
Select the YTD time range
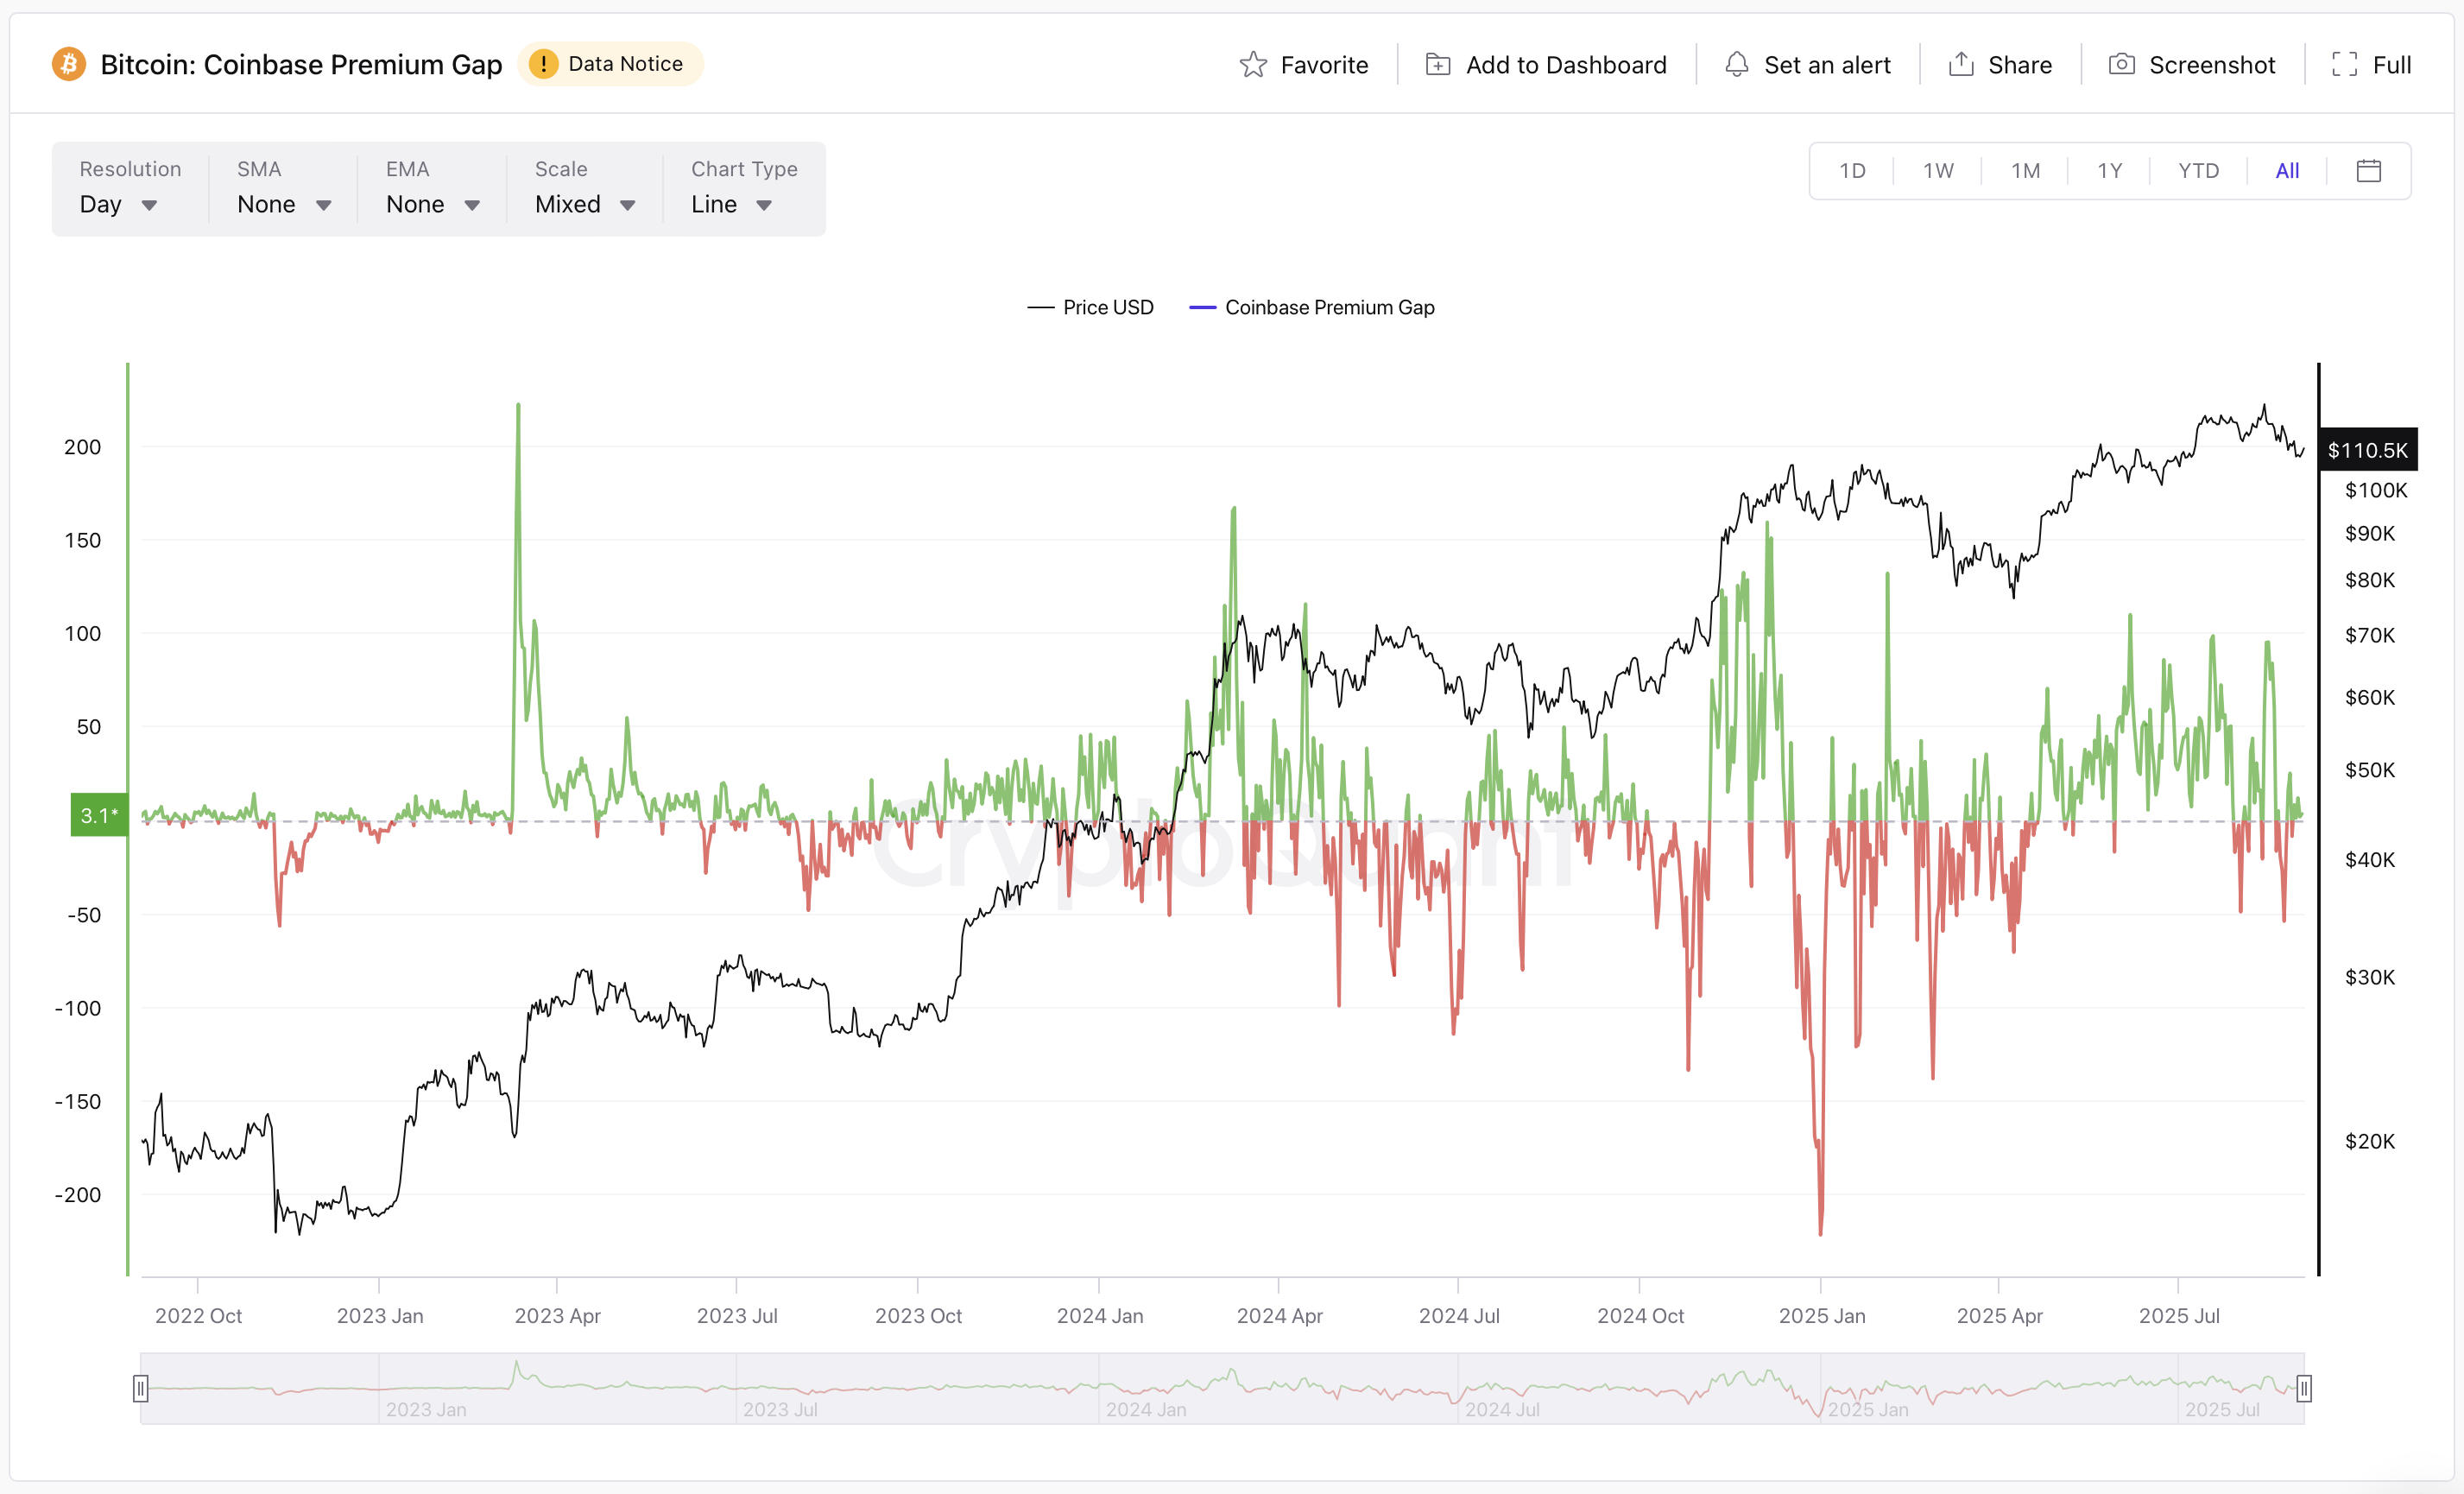point(2198,171)
